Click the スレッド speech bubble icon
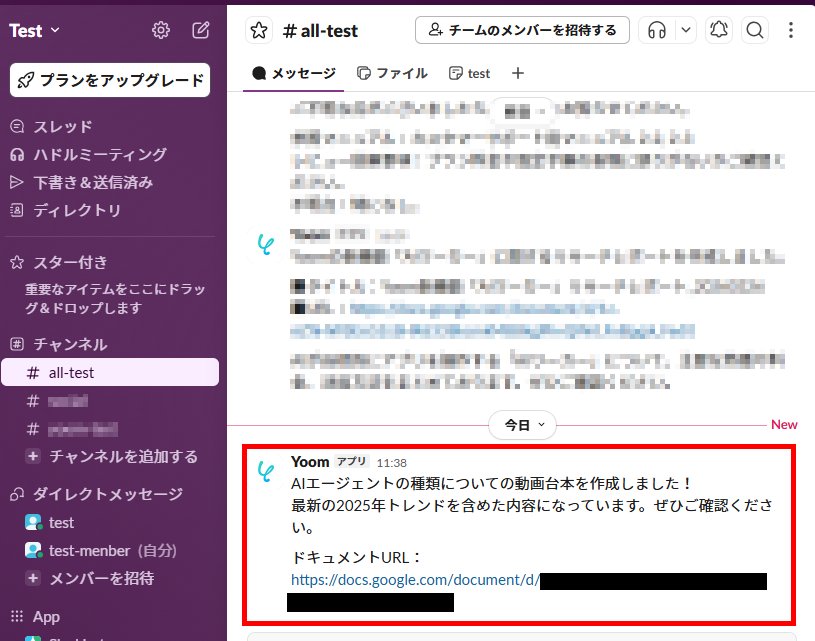 coord(17,126)
